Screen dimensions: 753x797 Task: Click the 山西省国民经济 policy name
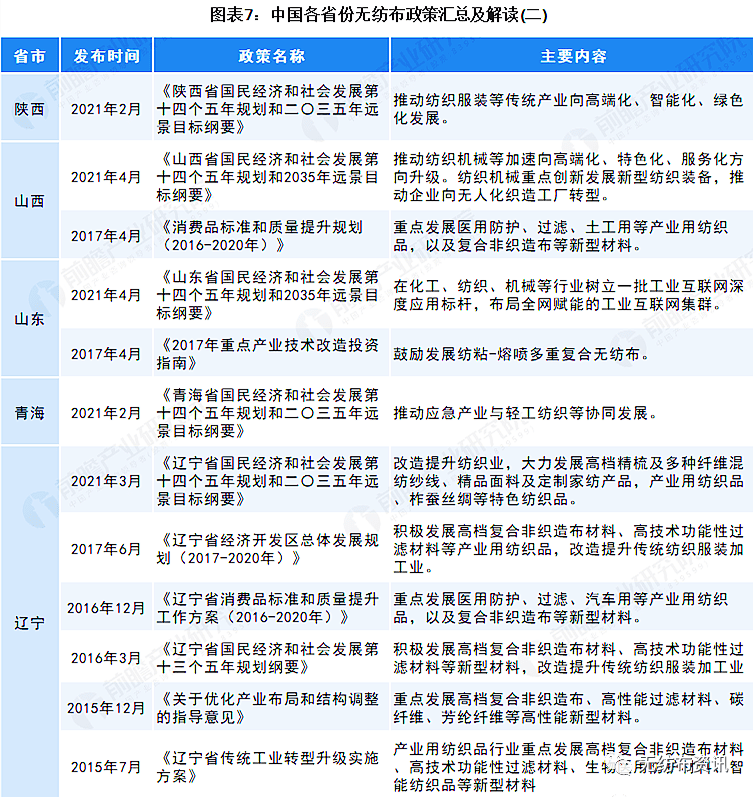pyautogui.click(x=267, y=177)
